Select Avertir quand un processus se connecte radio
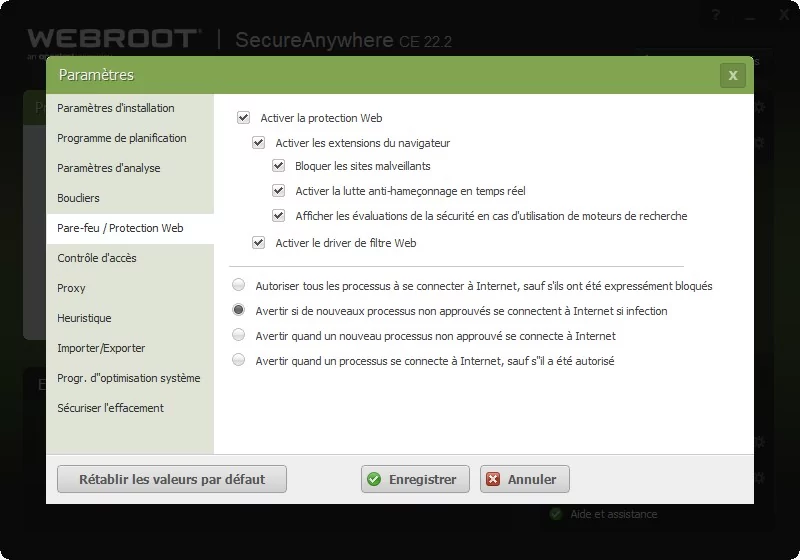 pyautogui.click(x=238, y=360)
